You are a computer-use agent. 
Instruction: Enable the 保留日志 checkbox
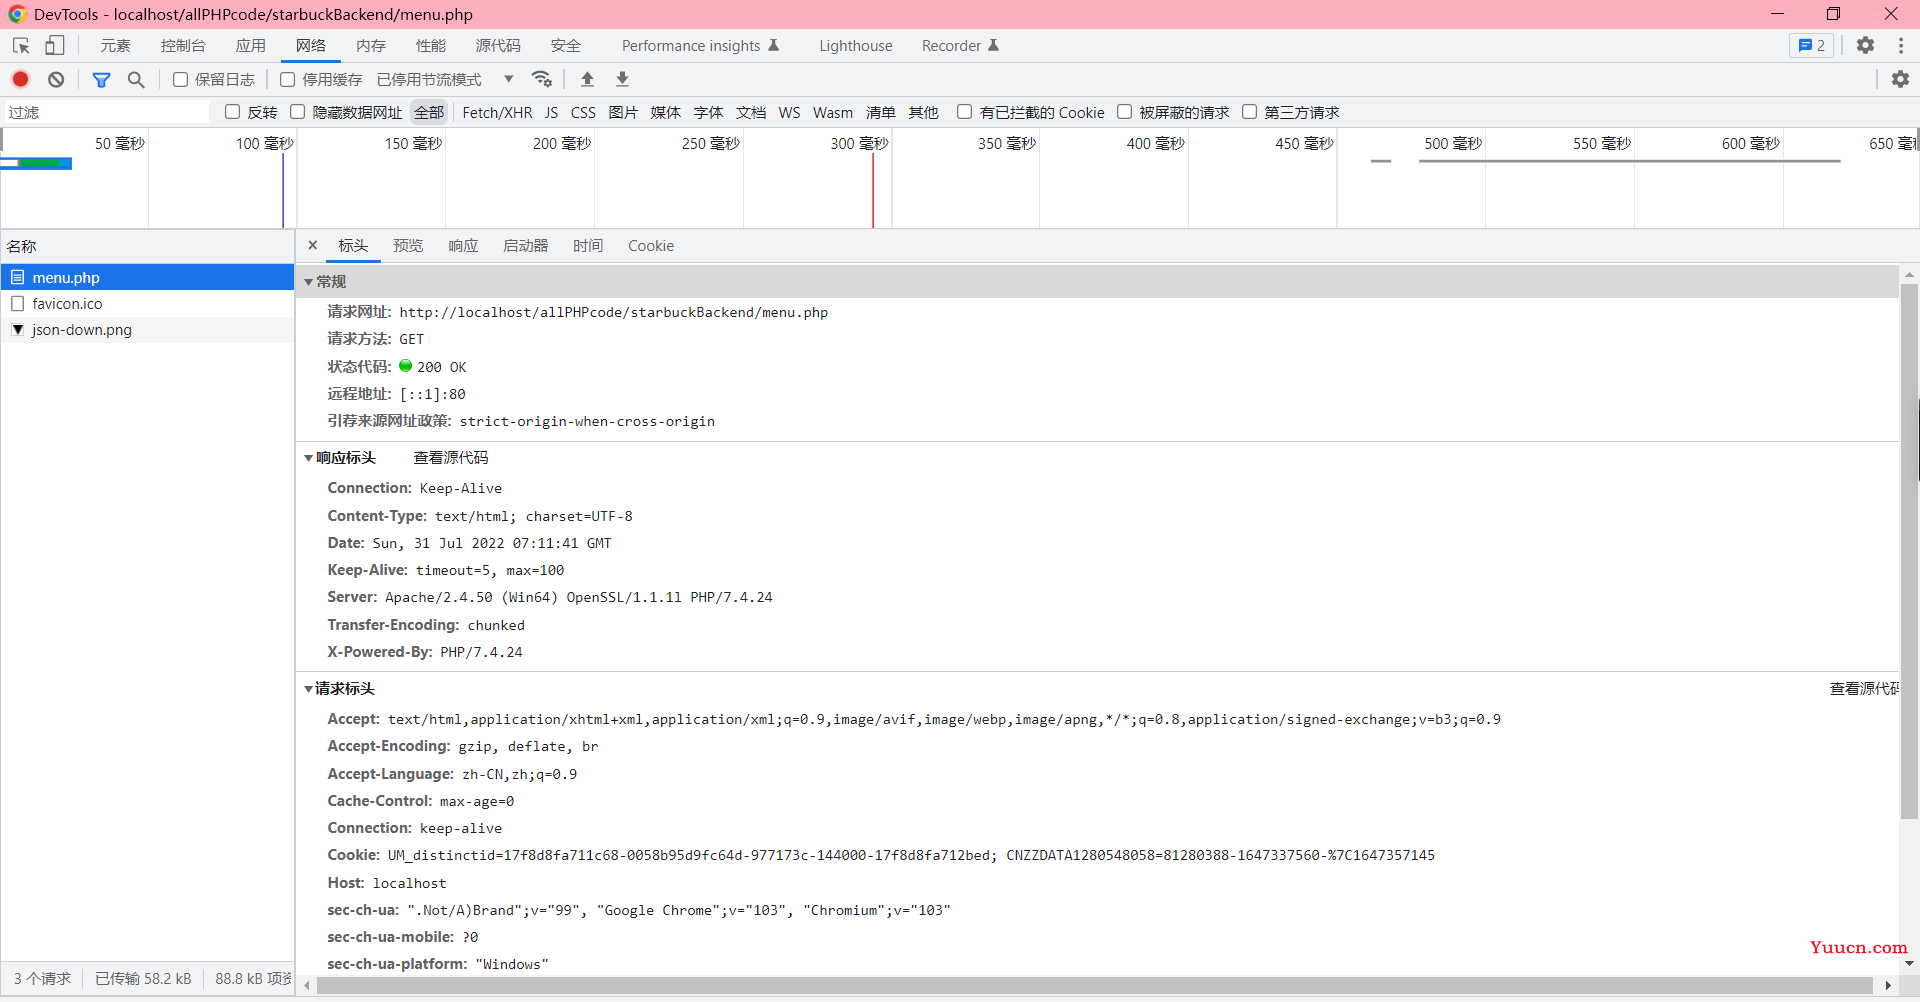[x=181, y=79]
